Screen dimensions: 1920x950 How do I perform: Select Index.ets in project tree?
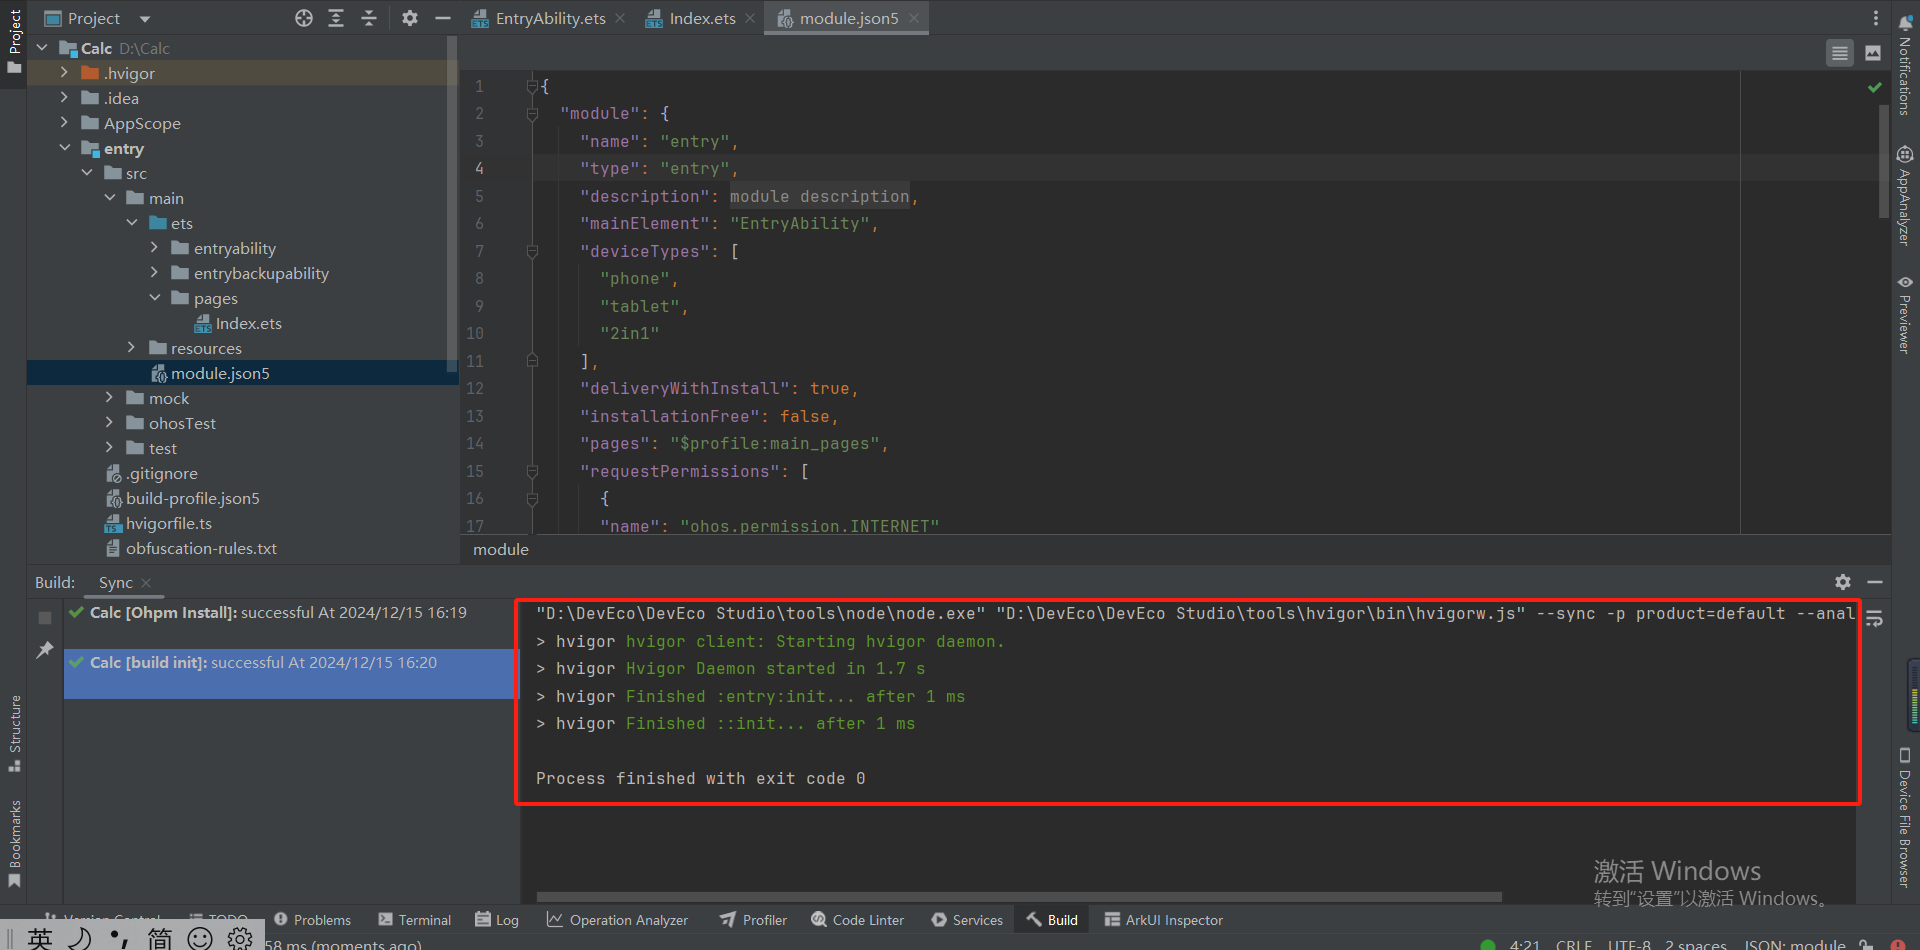238,323
